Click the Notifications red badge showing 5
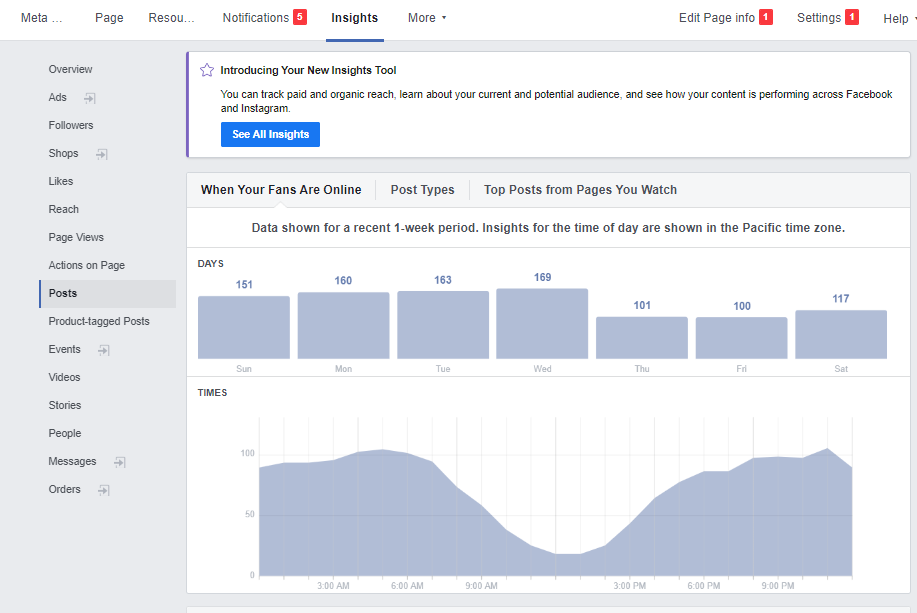 (x=300, y=17)
